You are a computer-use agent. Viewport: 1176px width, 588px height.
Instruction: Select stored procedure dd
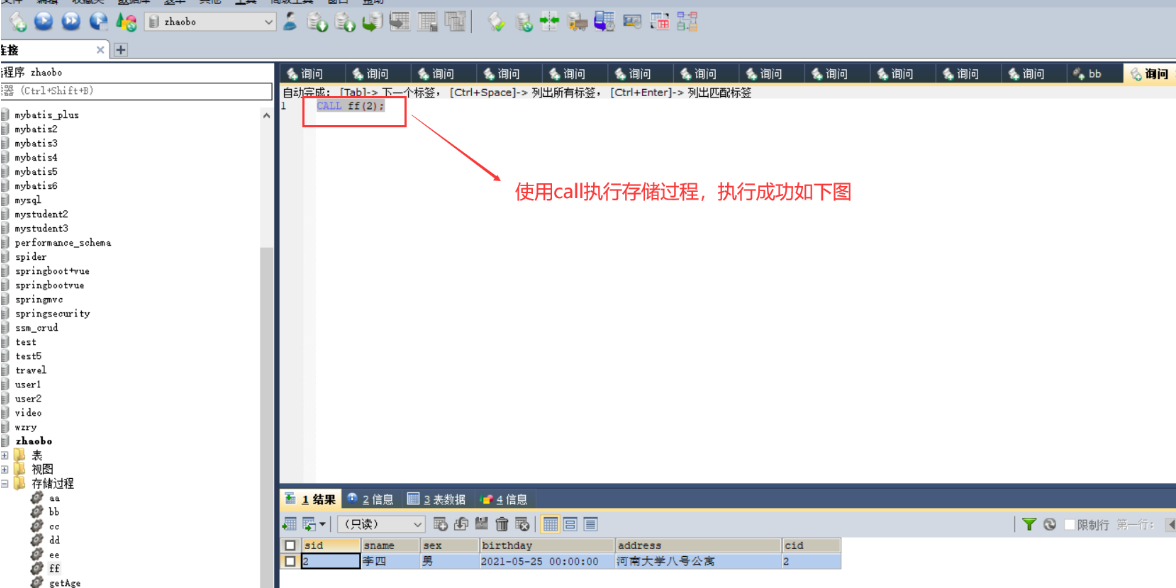click(54, 540)
